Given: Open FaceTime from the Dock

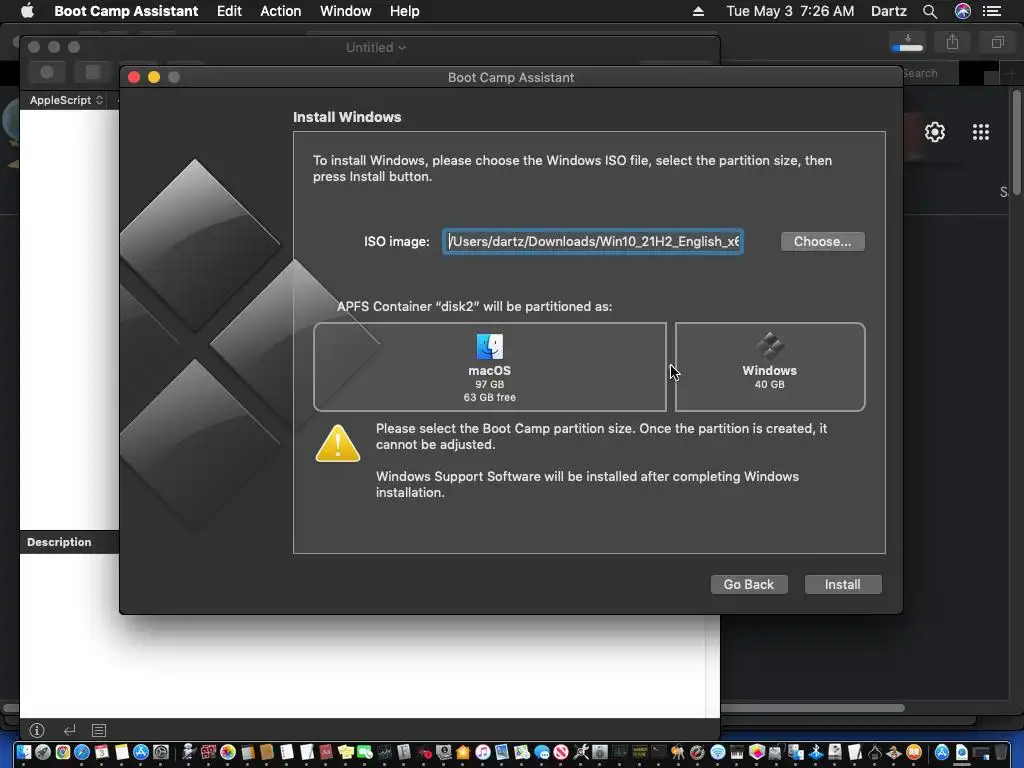Looking at the screenshot, I should tap(365, 752).
